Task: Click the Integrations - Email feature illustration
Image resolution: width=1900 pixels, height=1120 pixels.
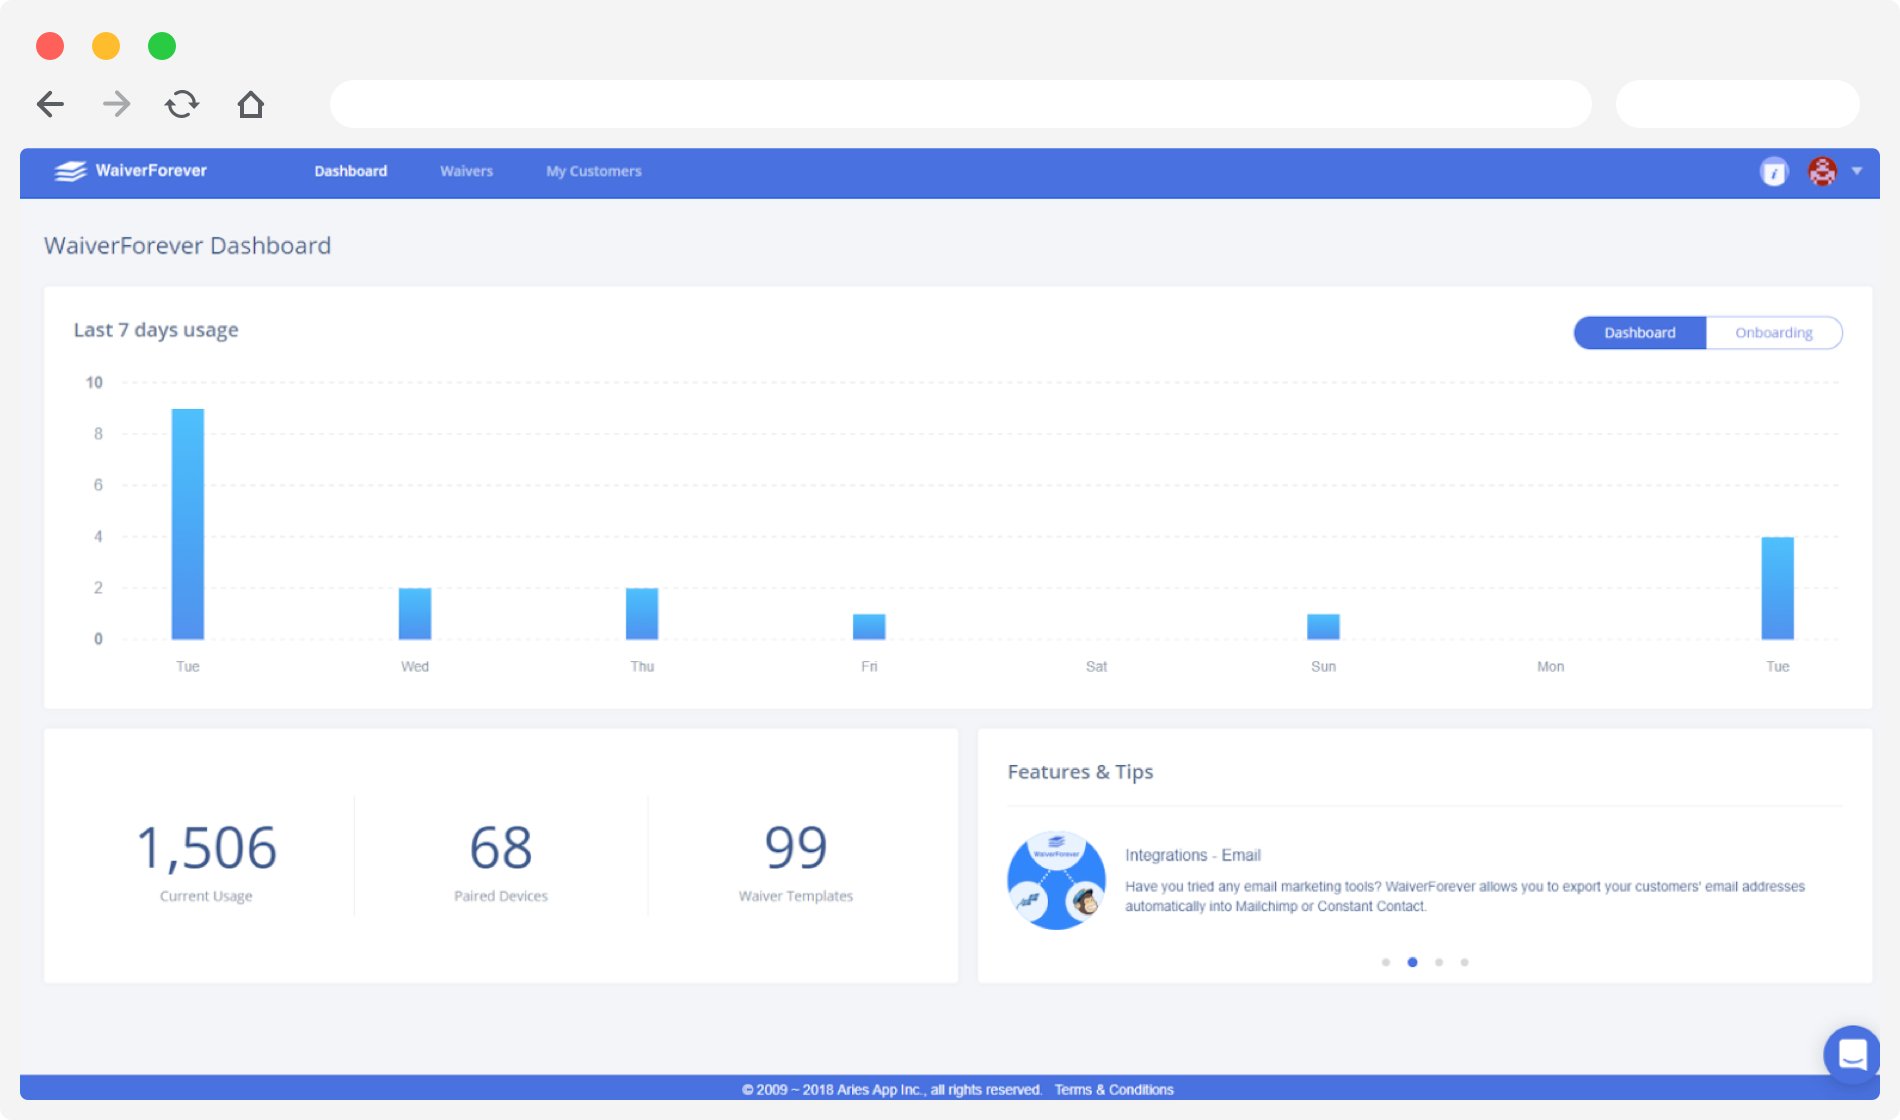Action: pyautogui.click(x=1056, y=879)
